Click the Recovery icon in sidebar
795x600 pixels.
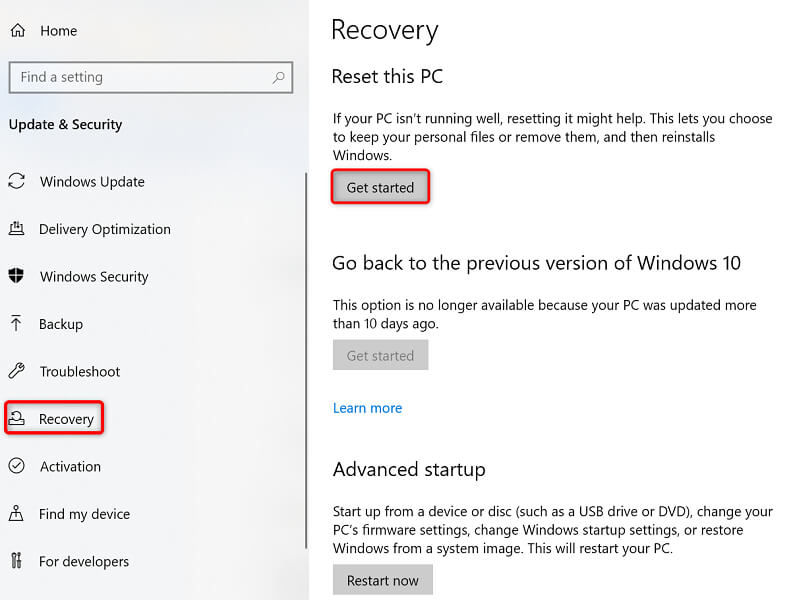(x=17, y=419)
